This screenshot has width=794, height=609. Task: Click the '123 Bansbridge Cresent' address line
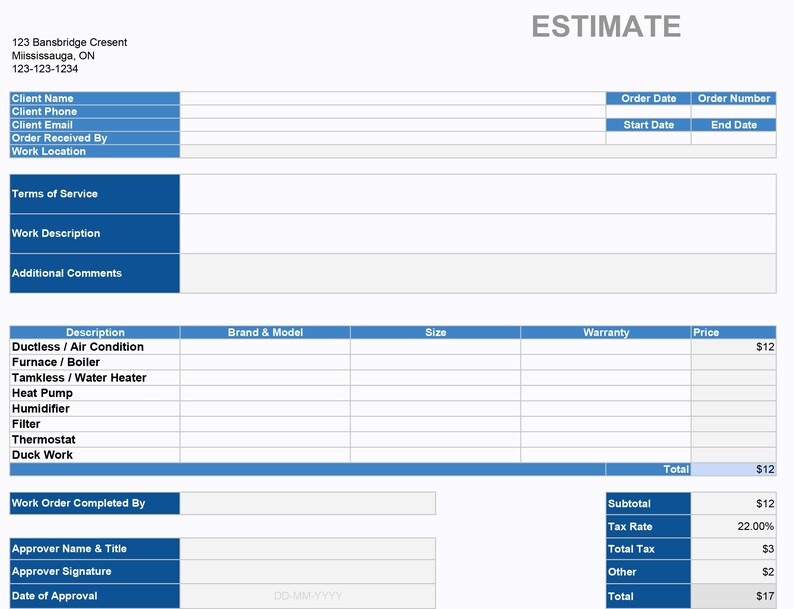click(69, 43)
